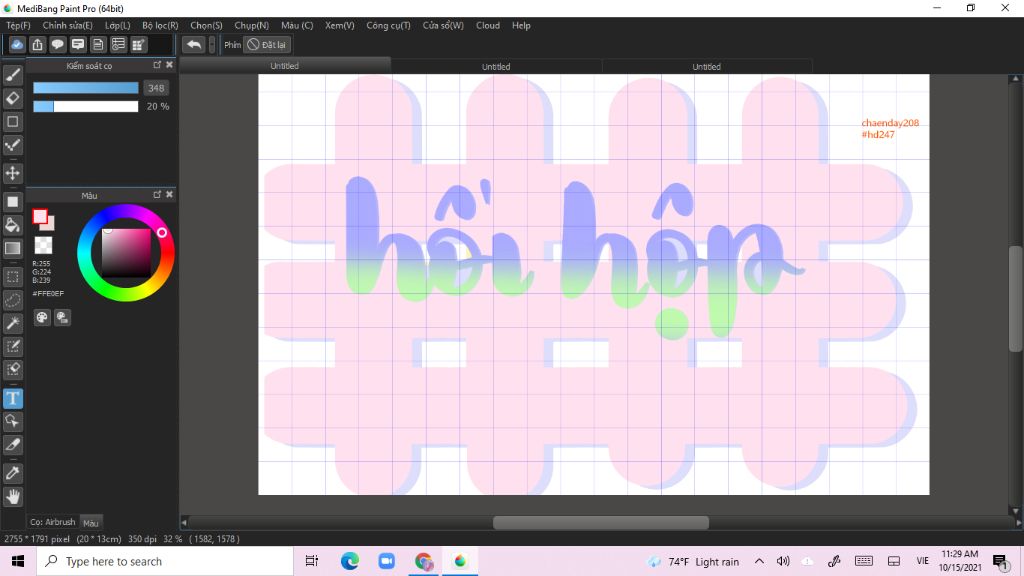Undock the Màu panel
This screenshot has width=1024, height=576.
157,195
